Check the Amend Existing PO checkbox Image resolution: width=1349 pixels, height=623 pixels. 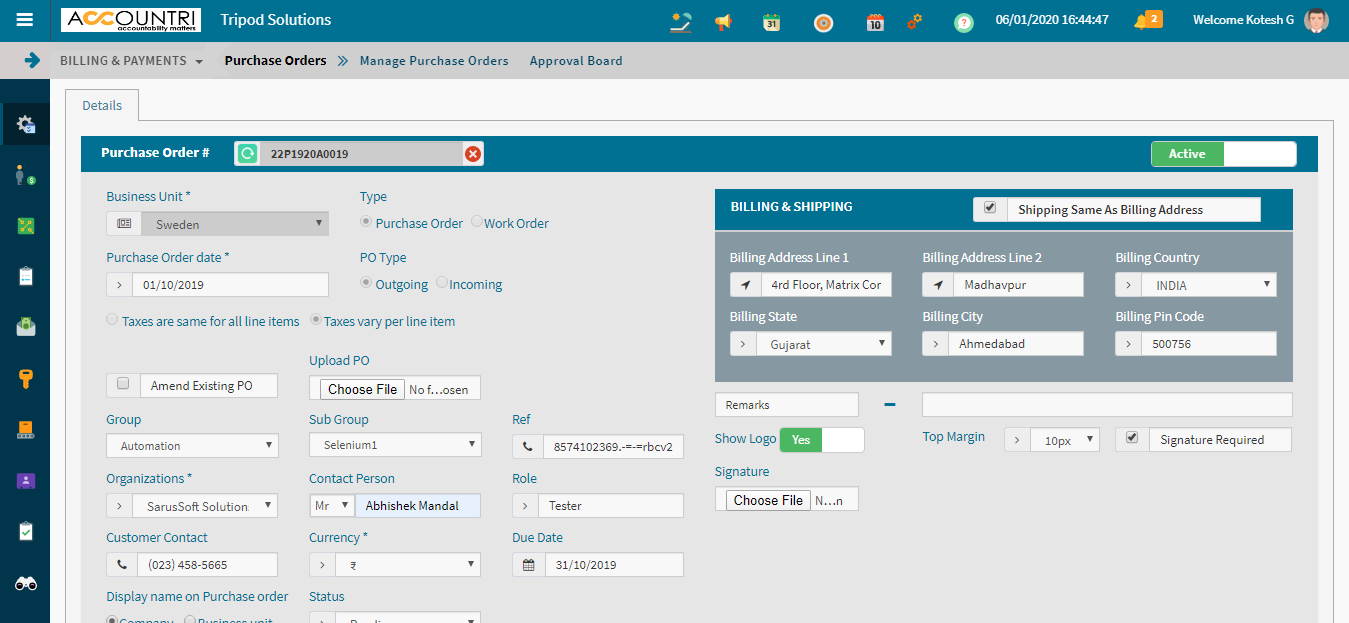[x=123, y=384]
